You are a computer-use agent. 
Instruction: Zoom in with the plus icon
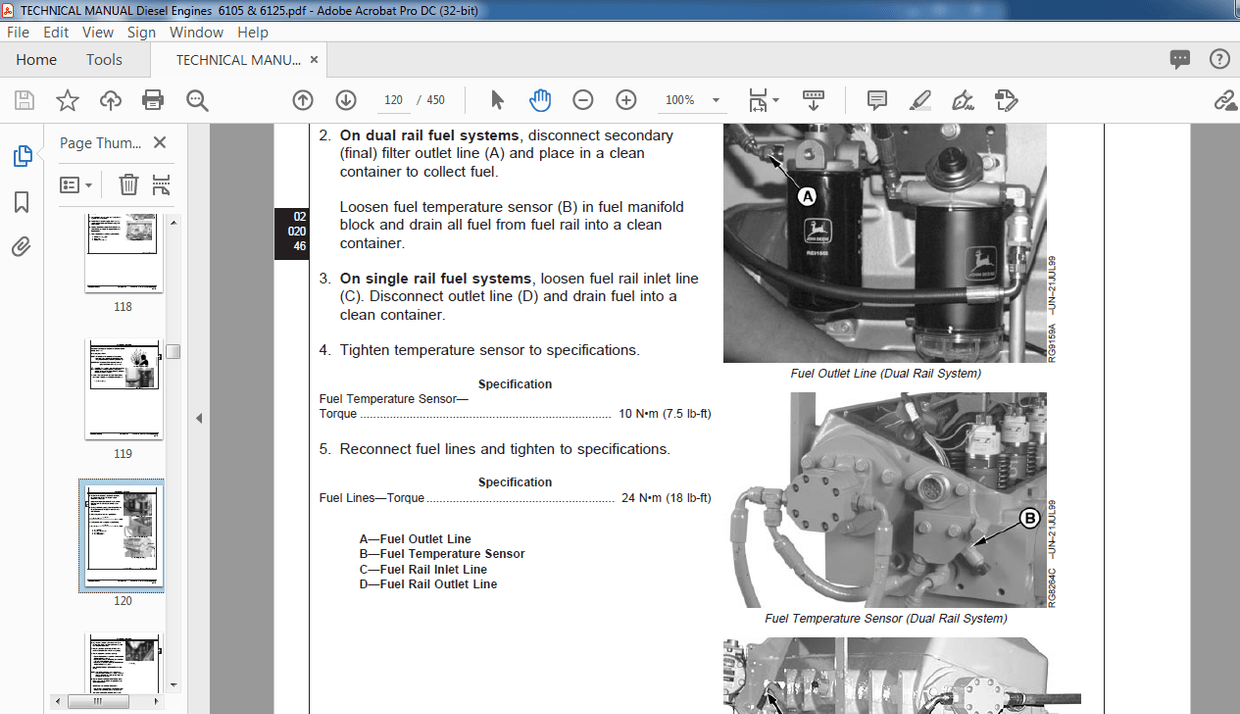(x=626, y=100)
